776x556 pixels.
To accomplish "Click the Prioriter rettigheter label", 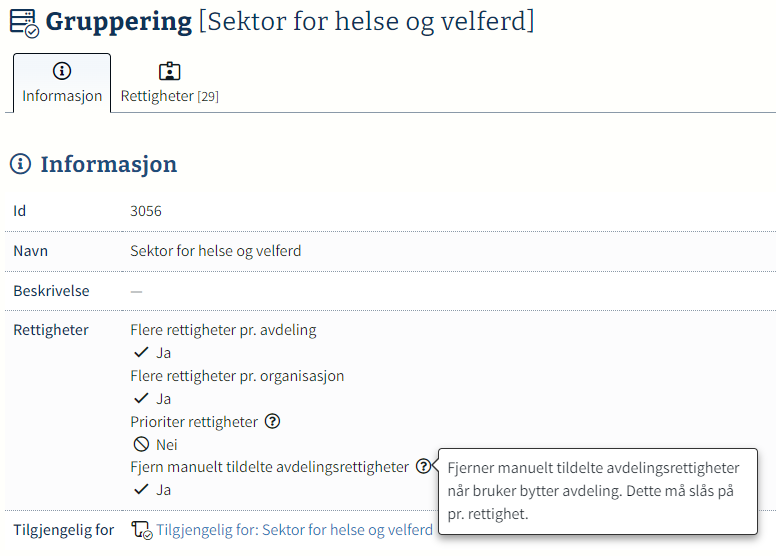I will [x=194, y=422].
